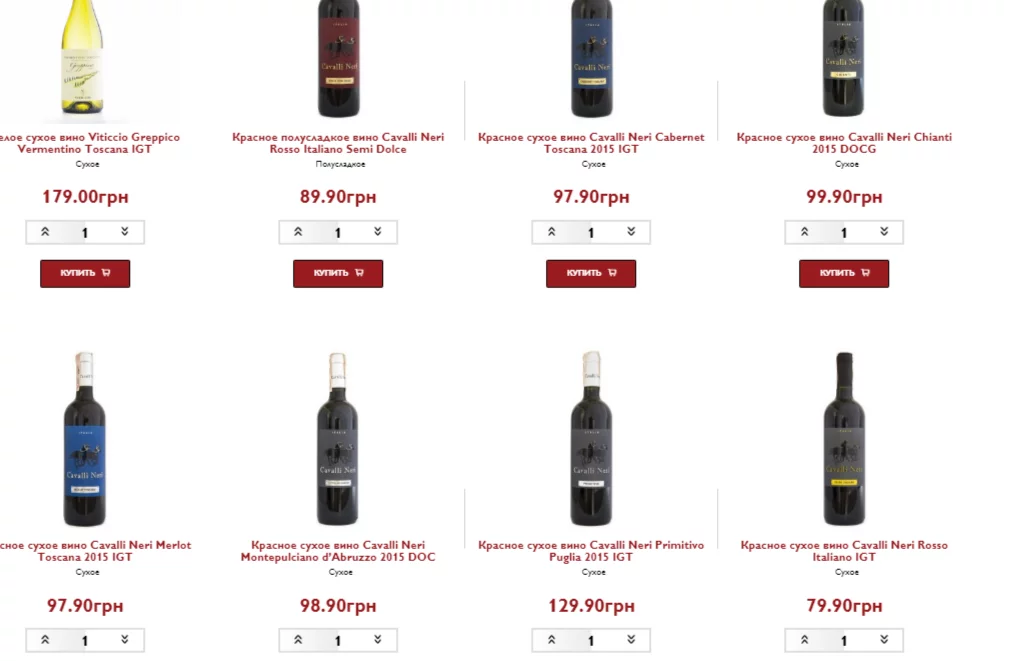This screenshot has width=1011, height=661.
Task: Decrease quantity for Cavalli Neri Chianti 2015
Action: tap(884, 232)
